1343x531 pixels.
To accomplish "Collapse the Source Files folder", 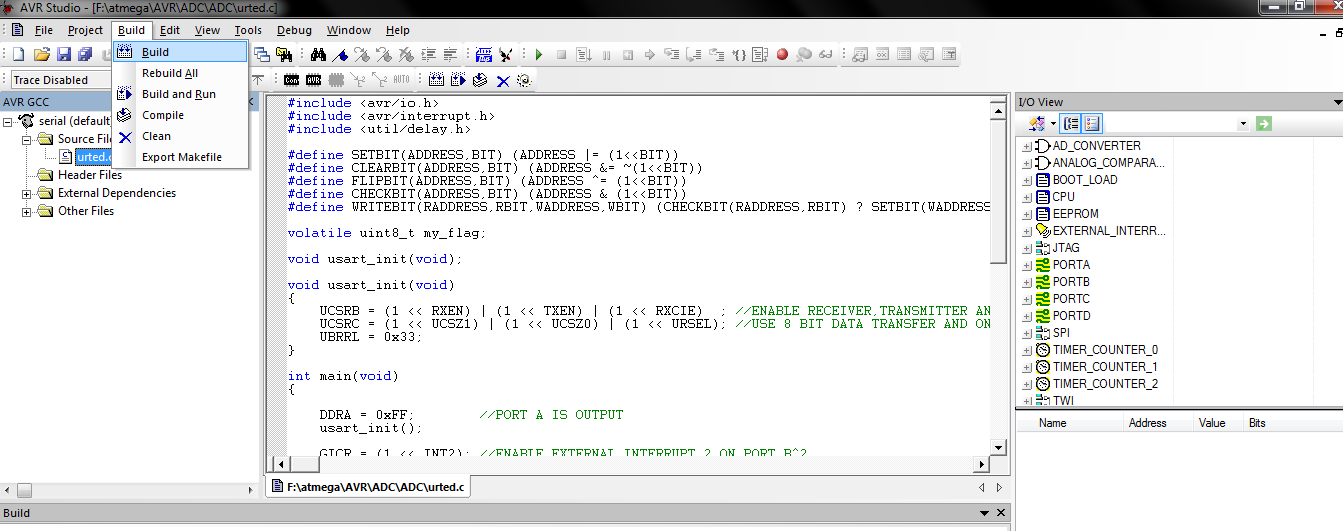I will [x=27, y=139].
